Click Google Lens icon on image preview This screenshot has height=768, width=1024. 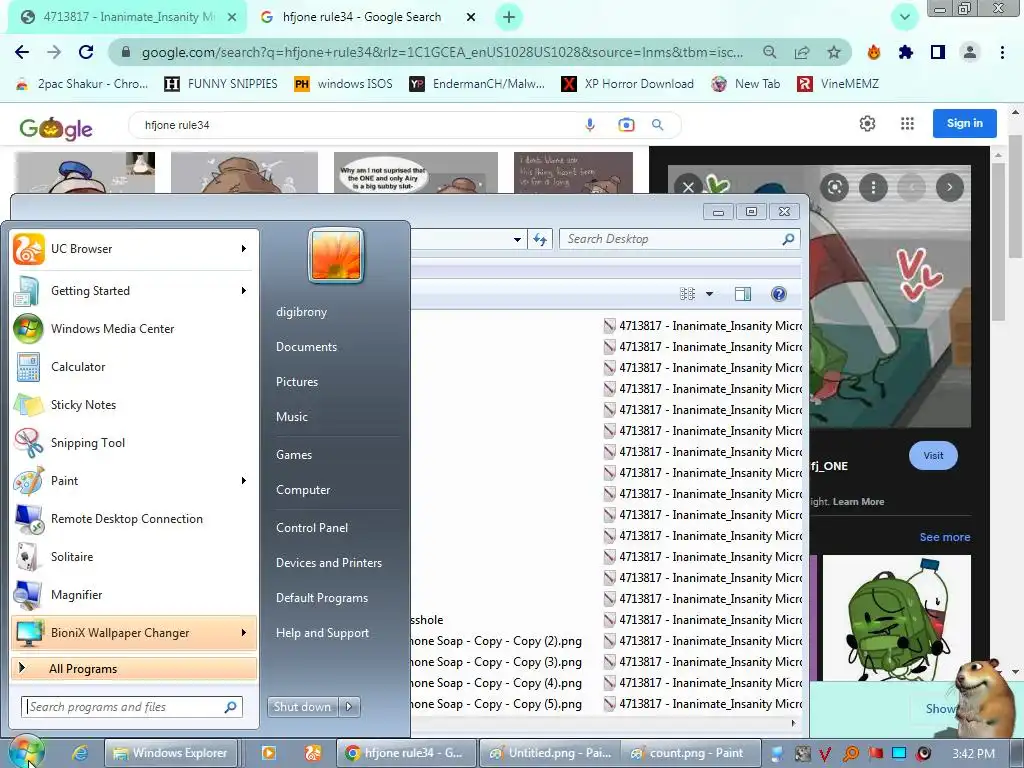[x=835, y=187]
